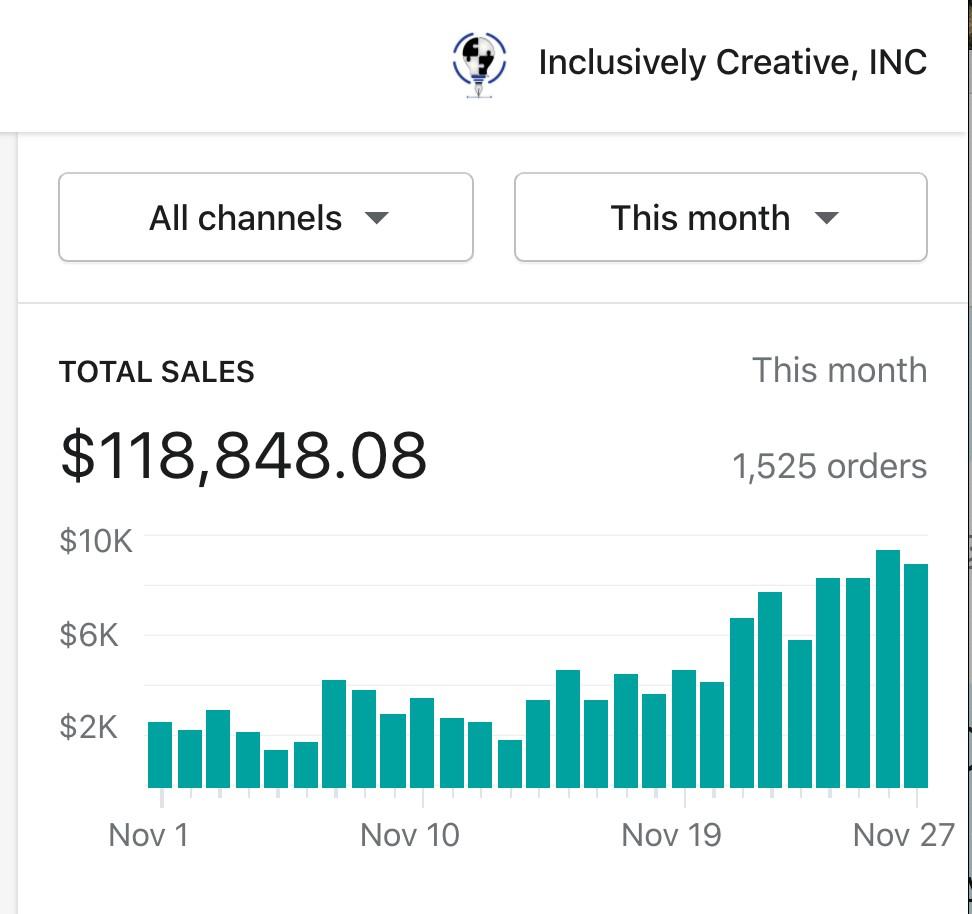Click the Nov 27 axis label

pos(904,835)
